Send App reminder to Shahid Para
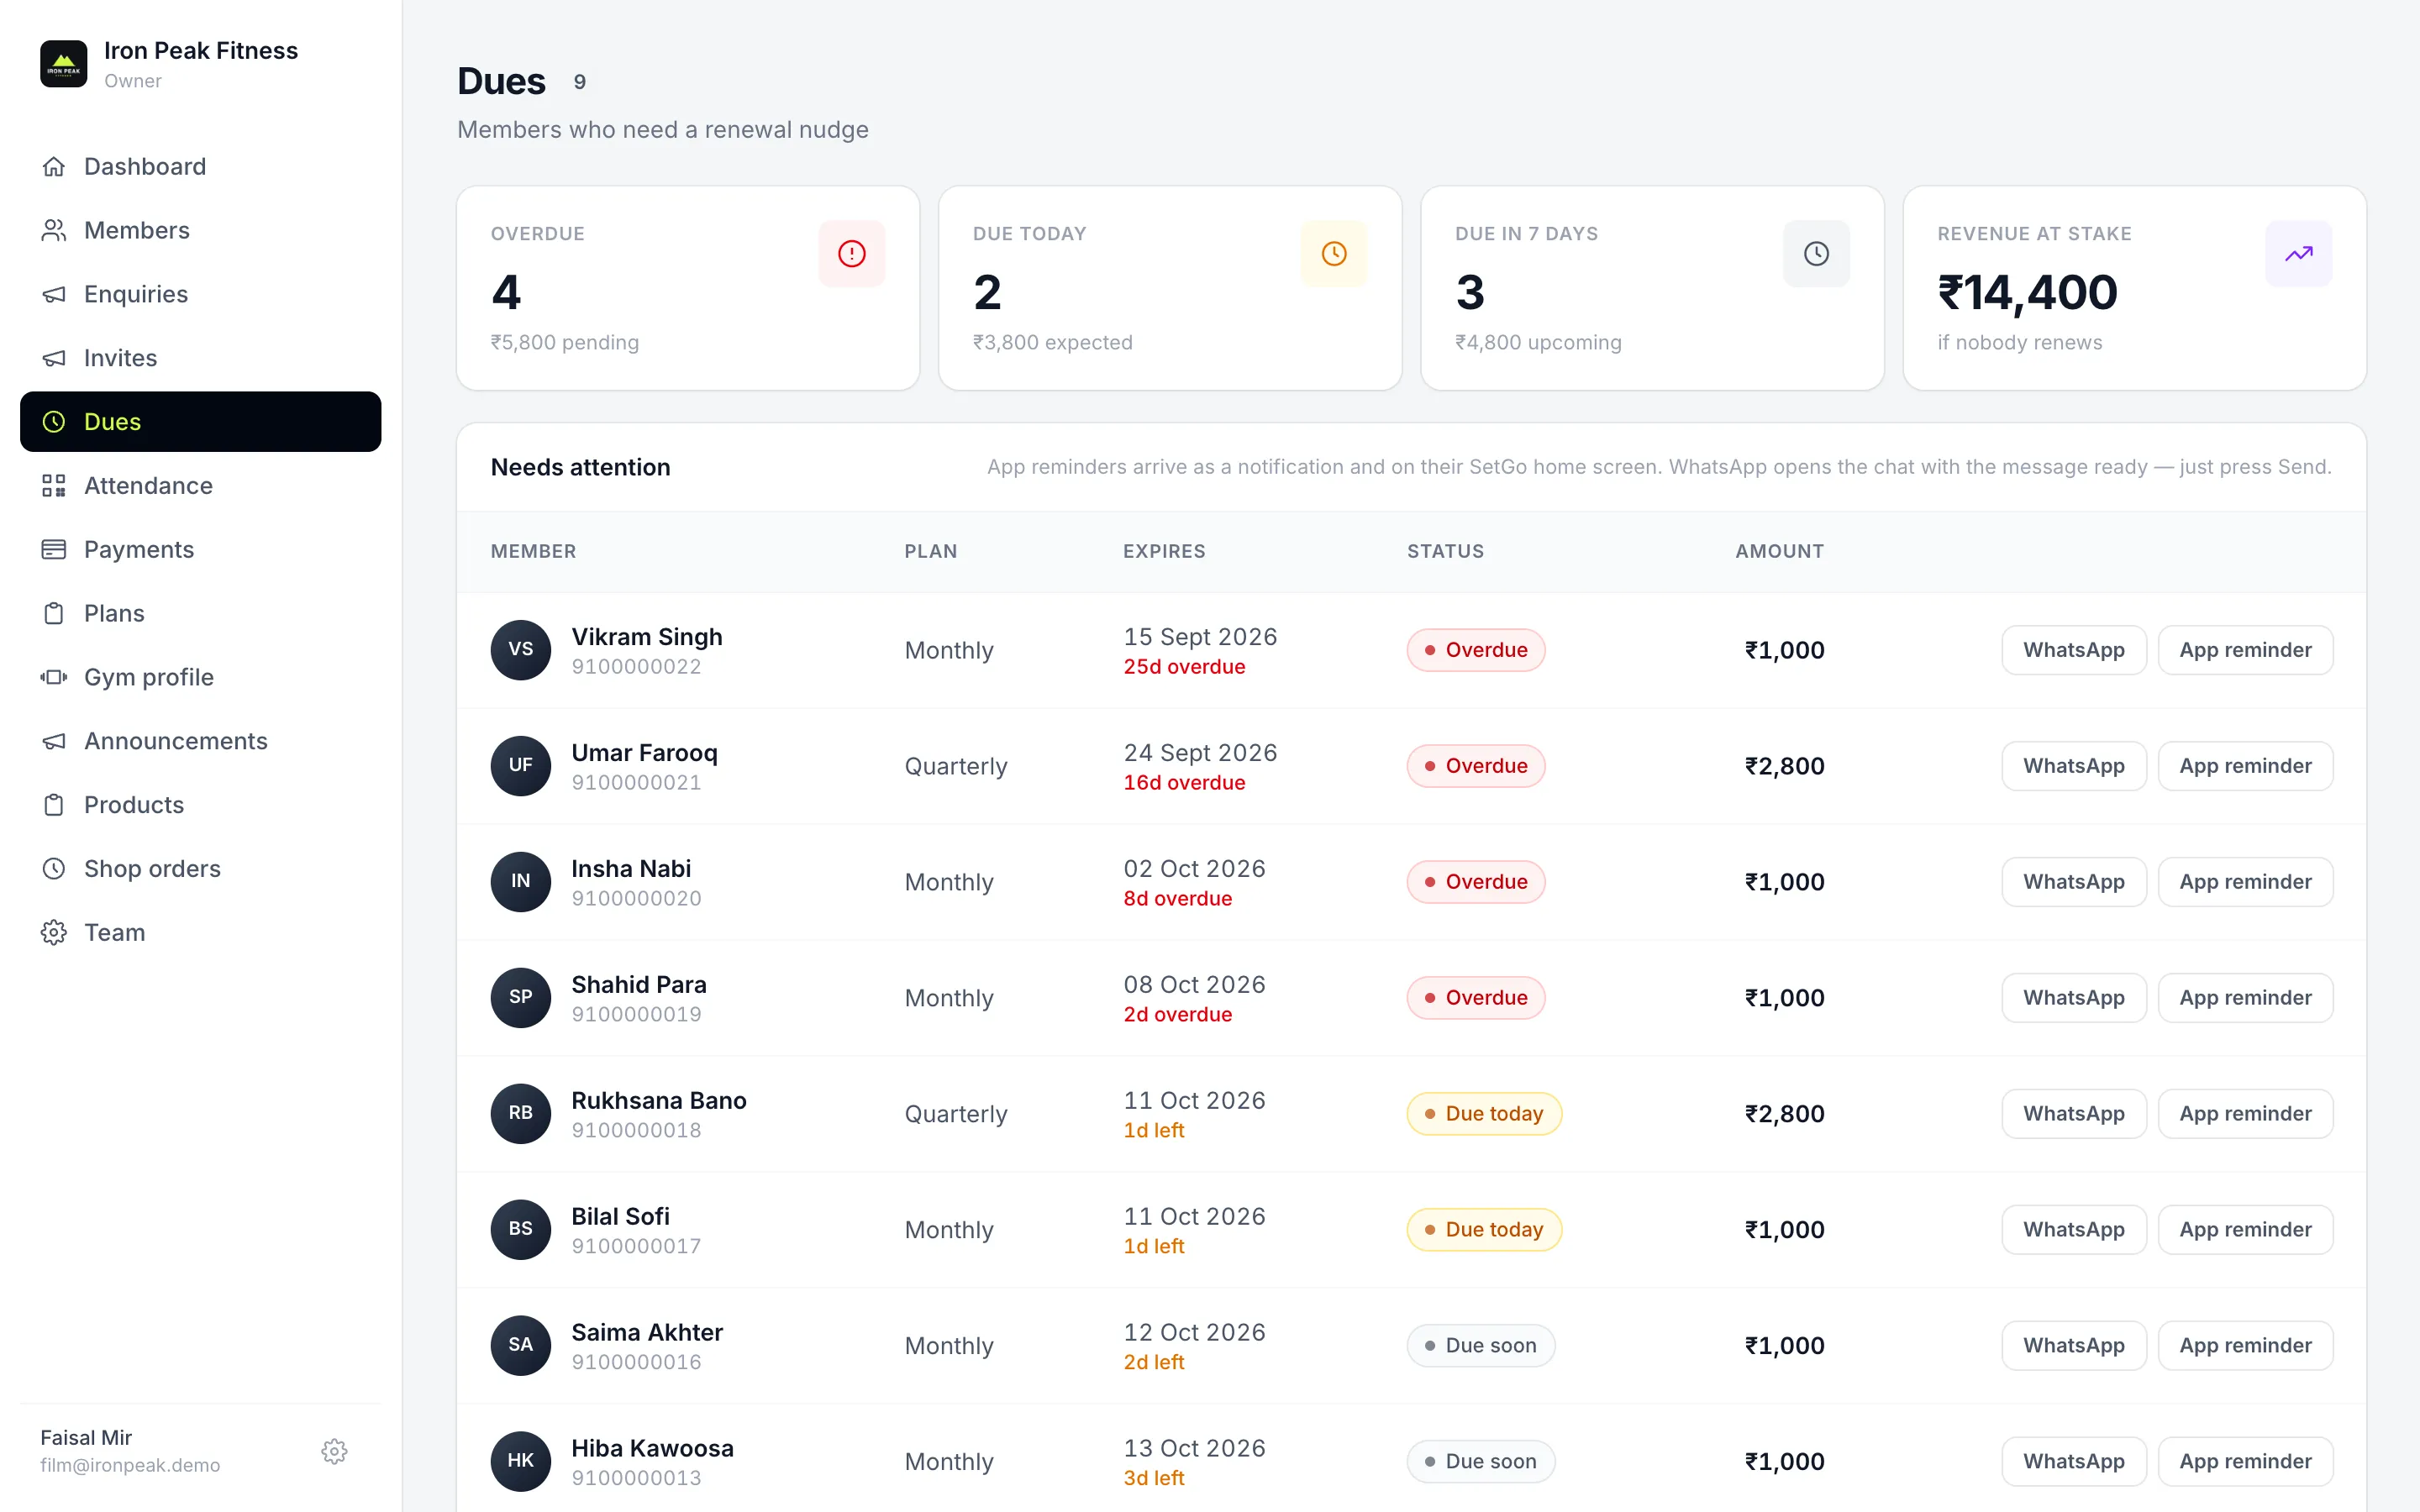The image size is (2420, 1512). coord(2245,998)
